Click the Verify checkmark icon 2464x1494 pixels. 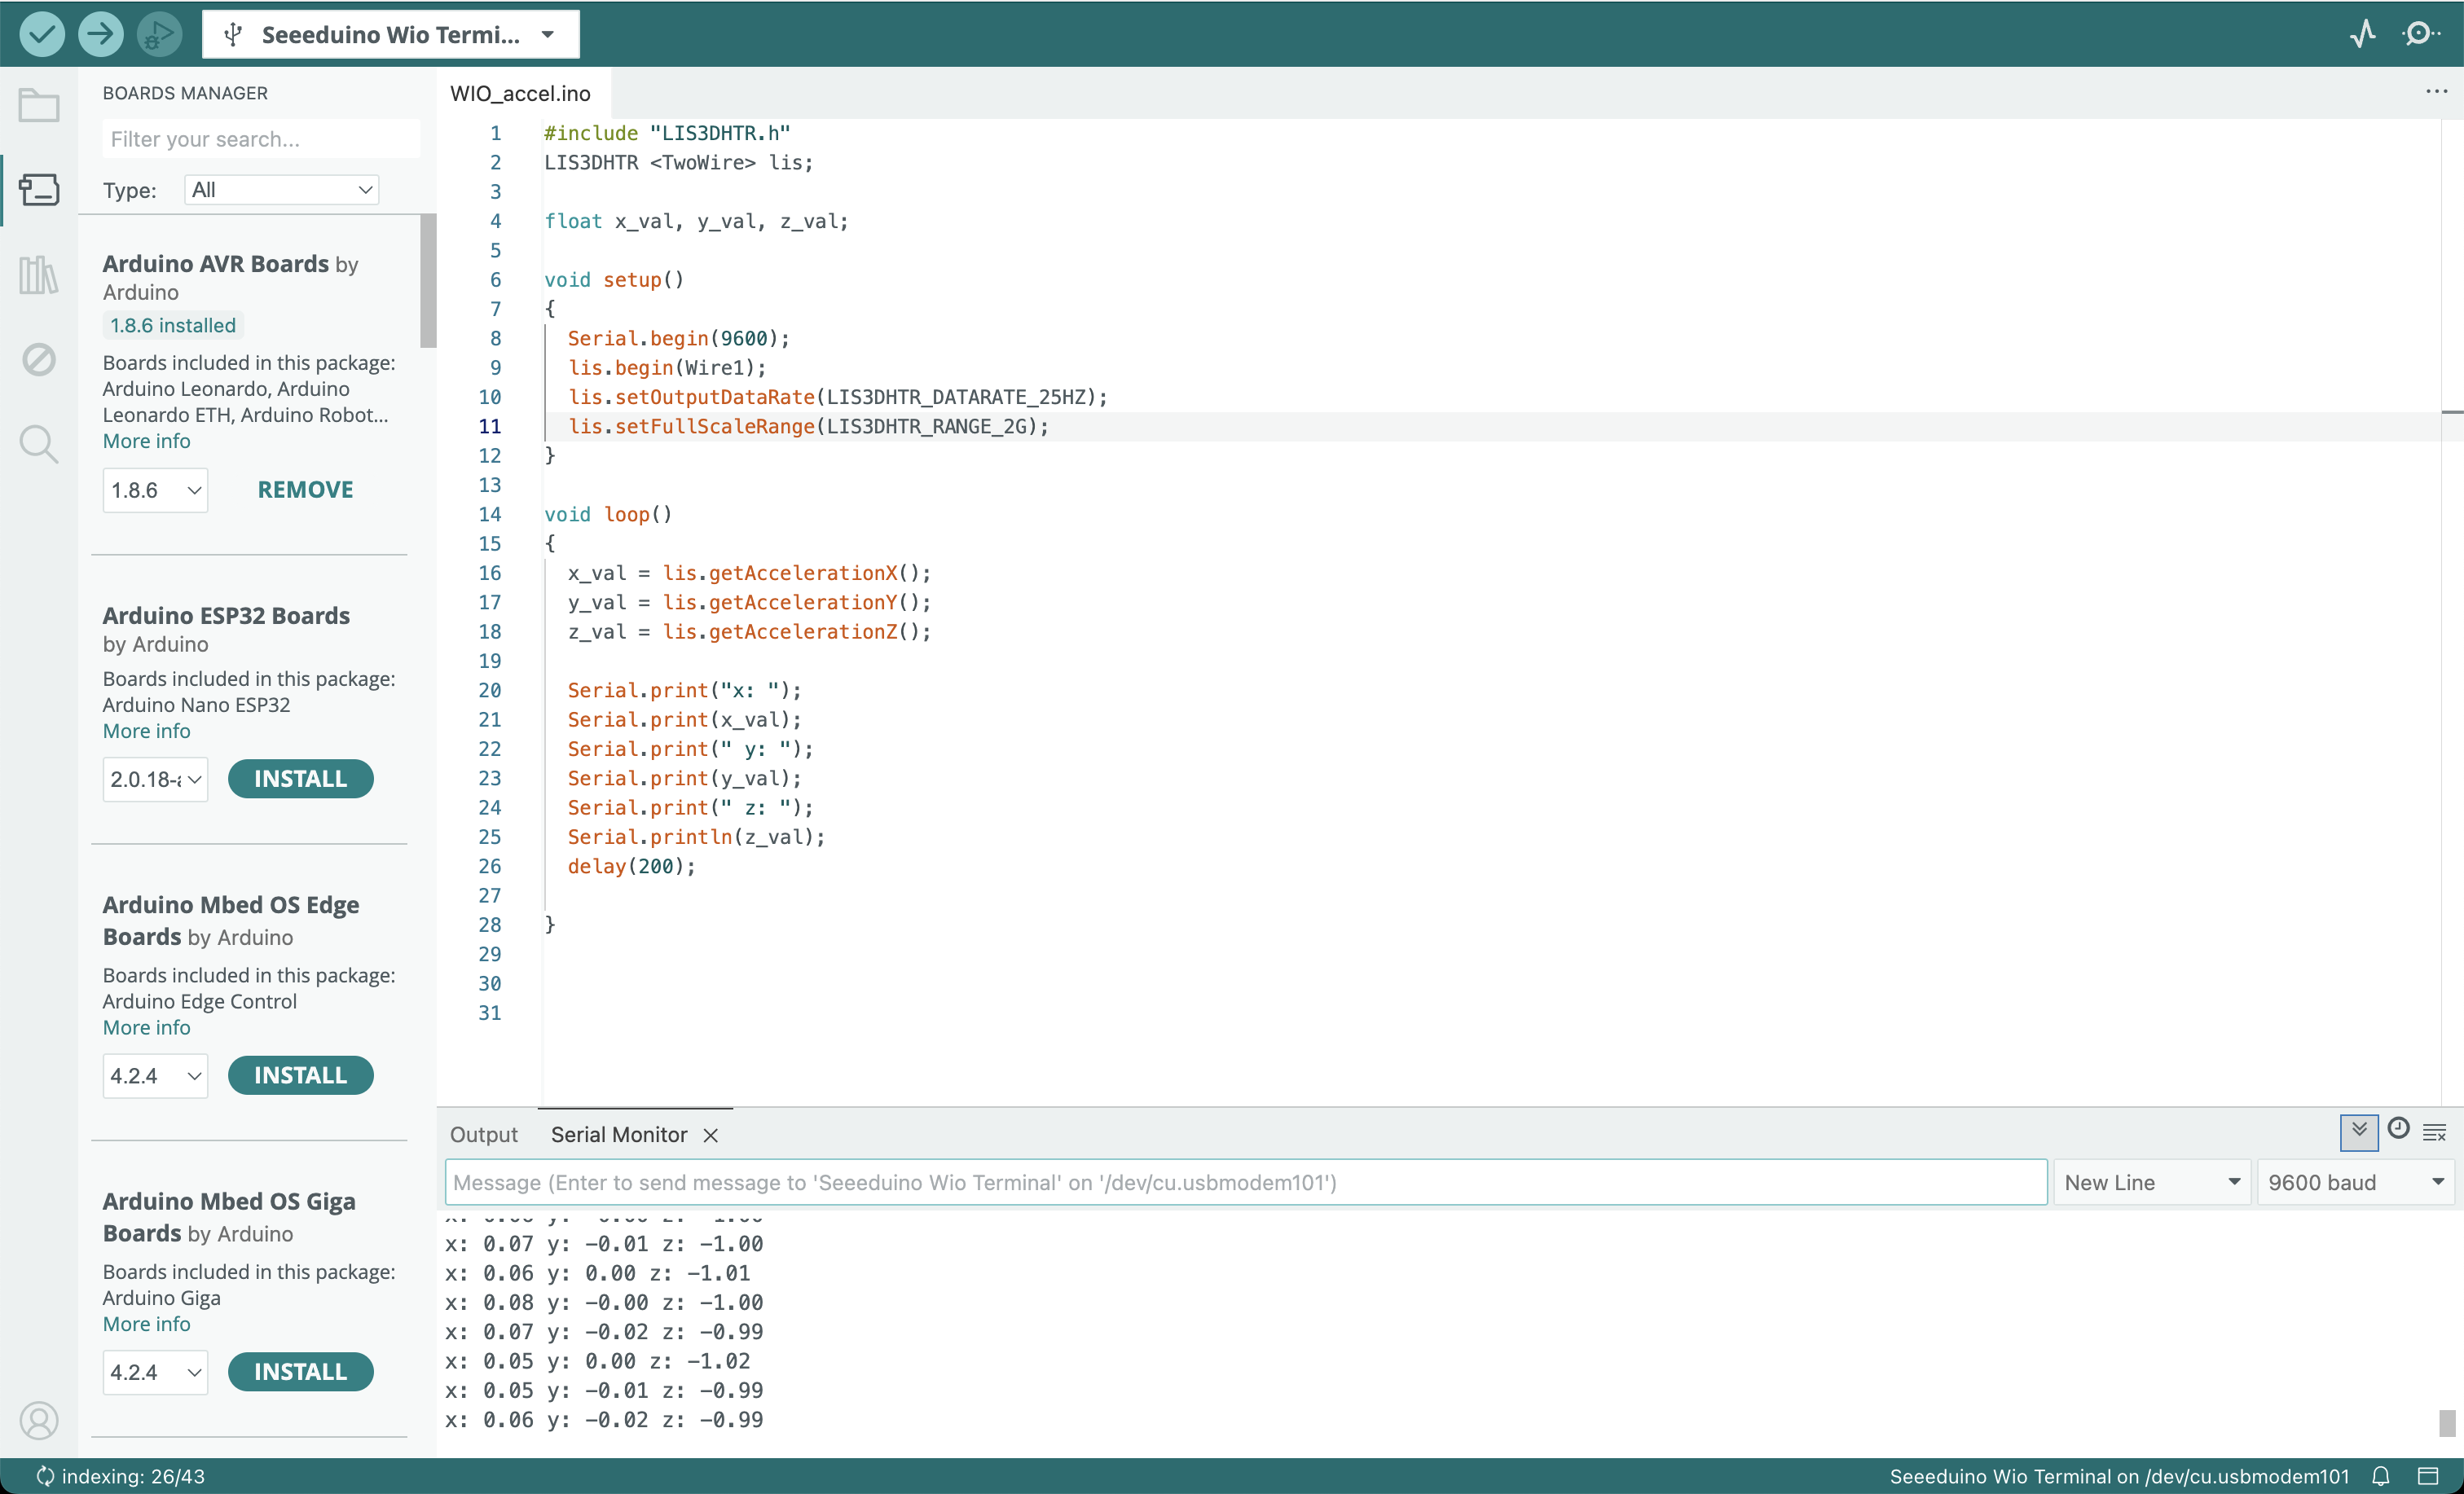41,34
